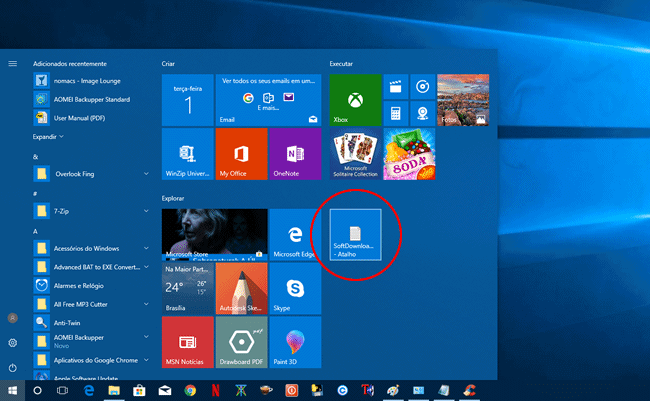Open the Paint 3D tile
Viewport: 650px width, 401px height.
tap(295, 342)
